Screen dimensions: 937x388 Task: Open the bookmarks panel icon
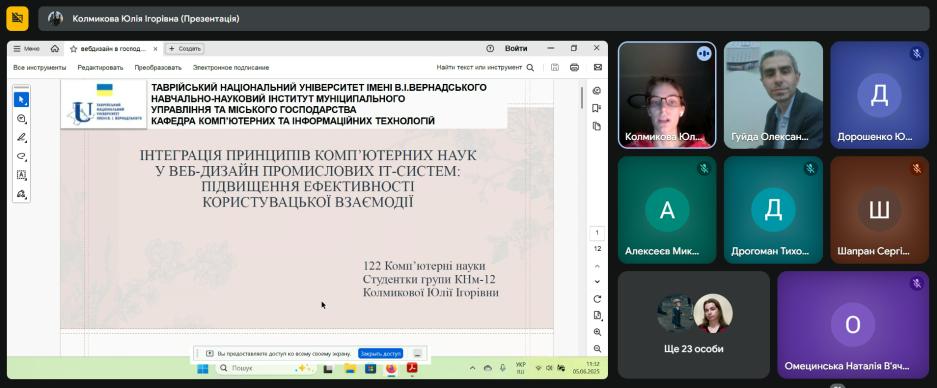pyautogui.click(x=596, y=108)
